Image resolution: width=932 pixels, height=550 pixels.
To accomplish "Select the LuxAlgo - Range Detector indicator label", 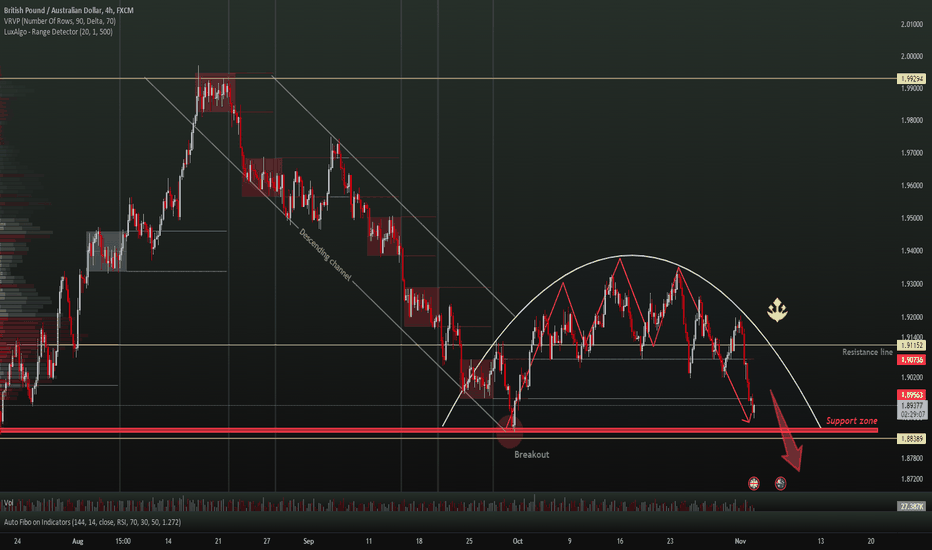I will (58, 32).
